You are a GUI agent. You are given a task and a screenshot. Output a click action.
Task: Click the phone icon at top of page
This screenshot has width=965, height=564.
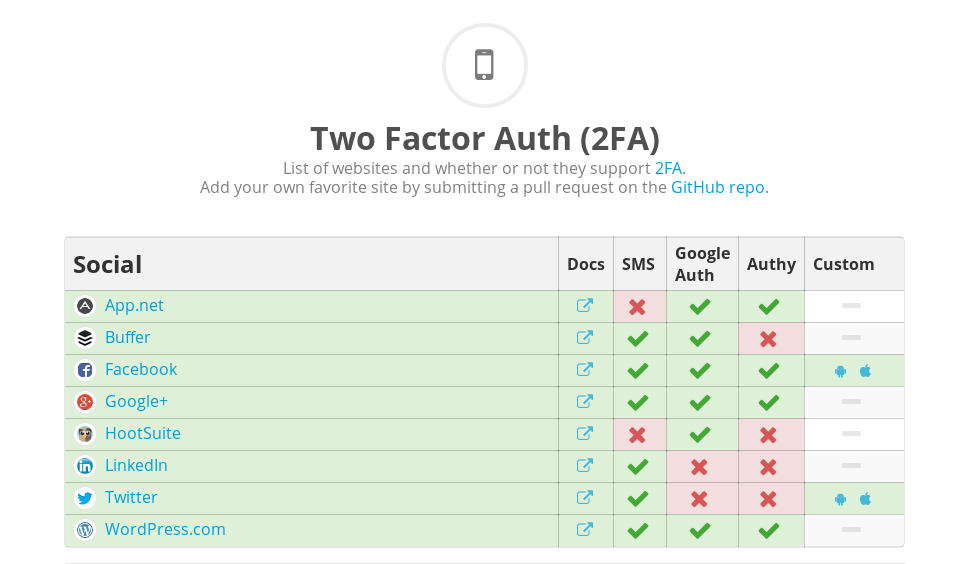pos(484,65)
